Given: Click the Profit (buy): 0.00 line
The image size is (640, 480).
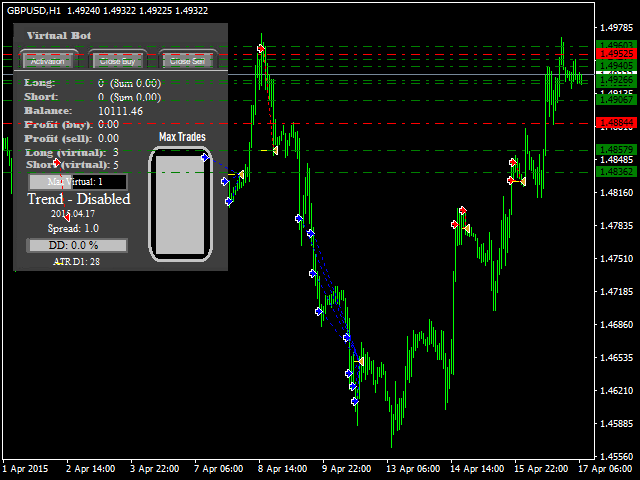Looking at the screenshot, I should 71,124.
